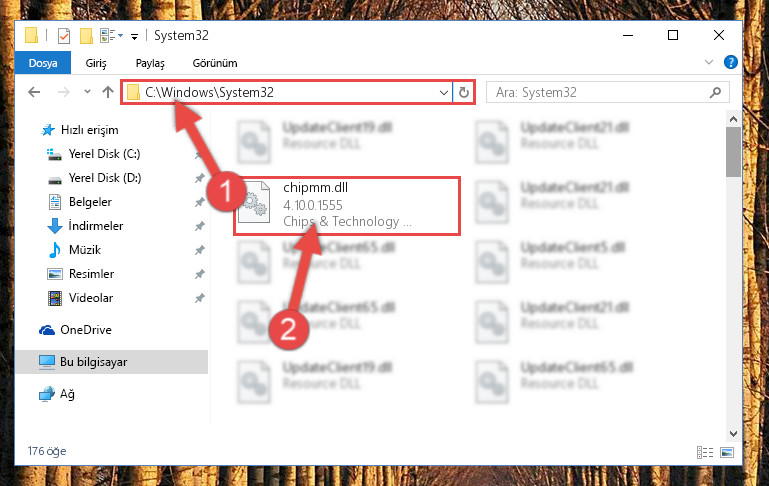Click the Back navigation arrow
Screen dimensions: 769x486
click(x=34, y=92)
